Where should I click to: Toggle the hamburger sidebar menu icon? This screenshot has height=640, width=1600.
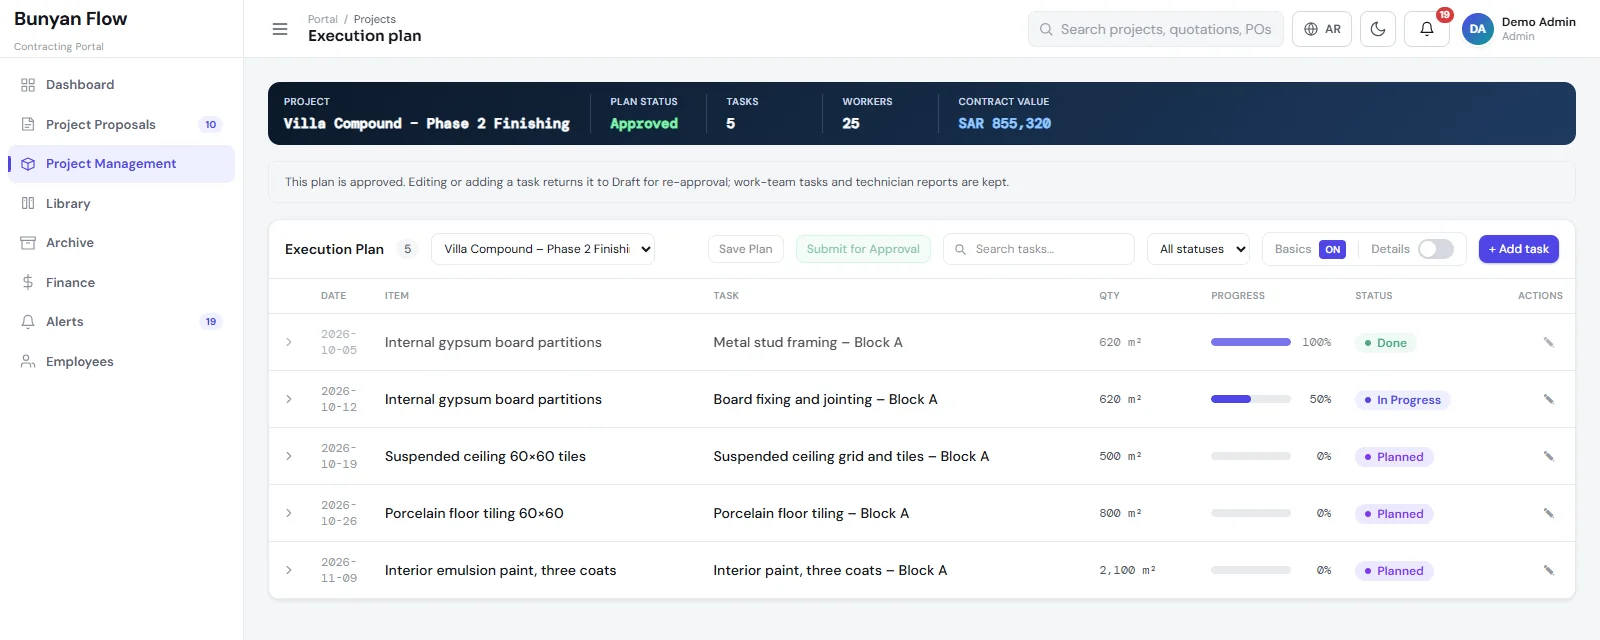pos(280,29)
